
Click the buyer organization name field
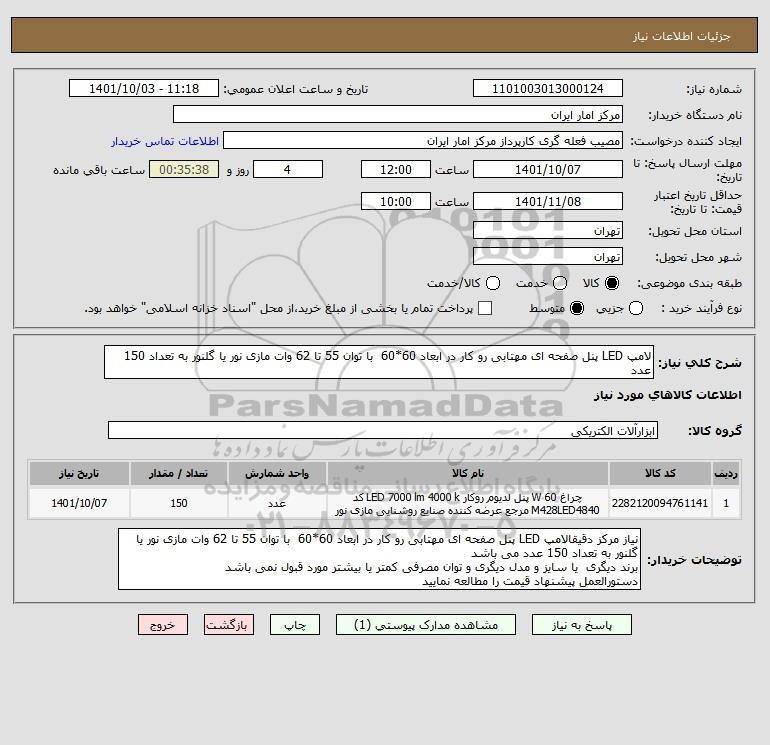398,115
